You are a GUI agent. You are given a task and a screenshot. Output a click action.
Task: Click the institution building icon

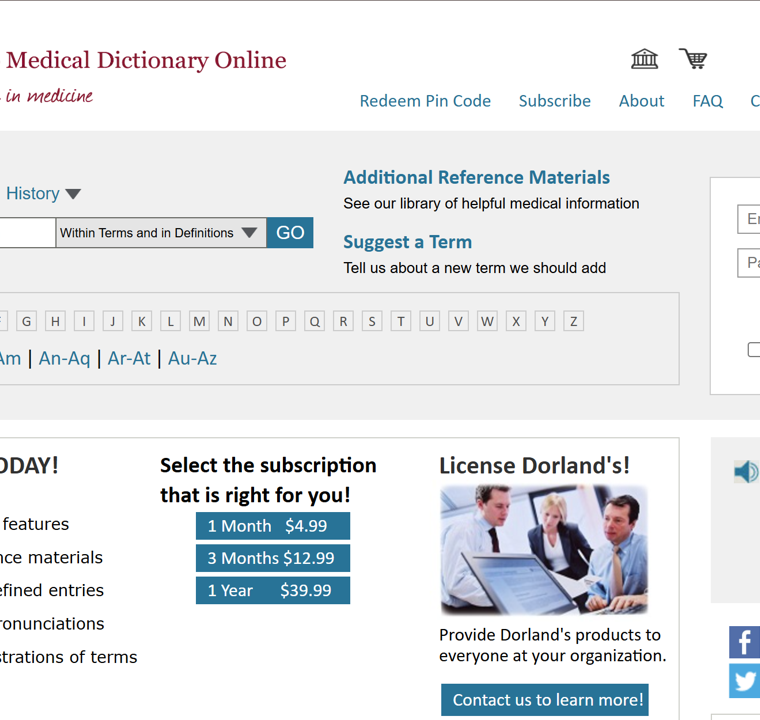pos(644,59)
